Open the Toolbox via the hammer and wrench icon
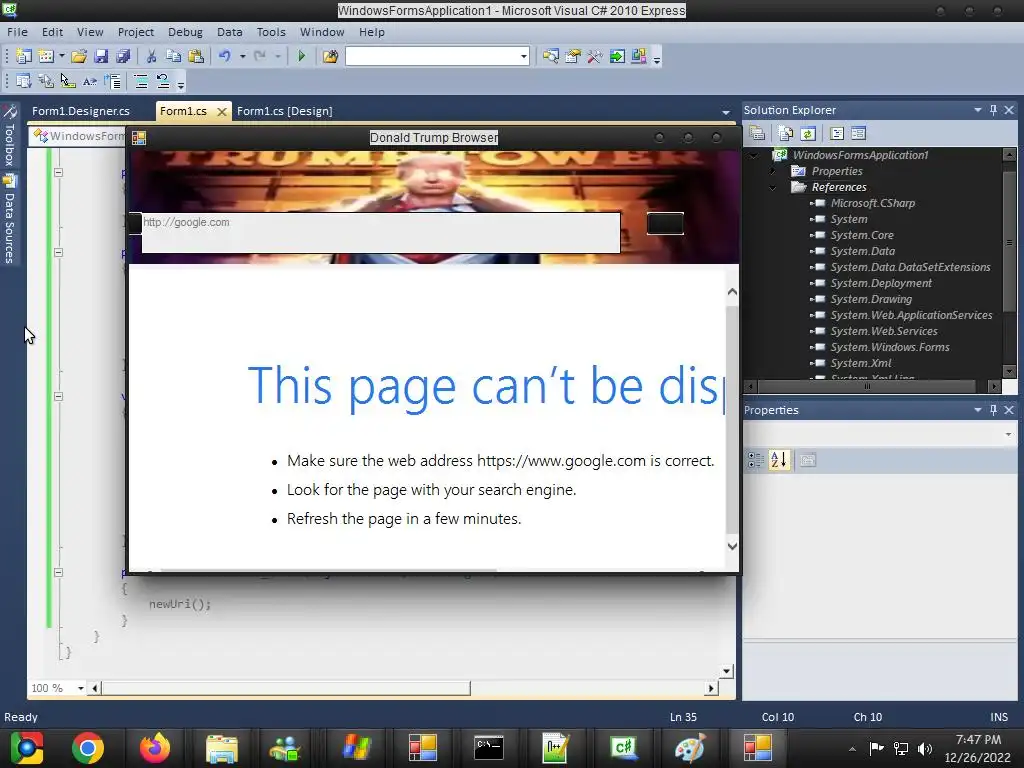This screenshot has height=768, width=1024. [x=594, y=57]
